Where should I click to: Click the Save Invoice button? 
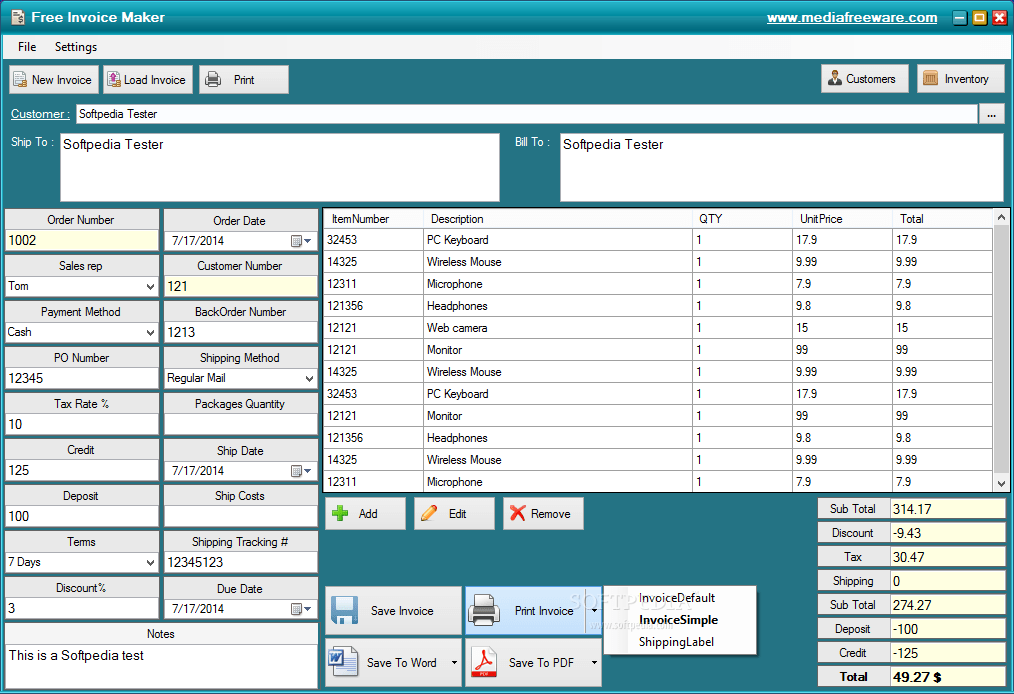tap(393, 610)
